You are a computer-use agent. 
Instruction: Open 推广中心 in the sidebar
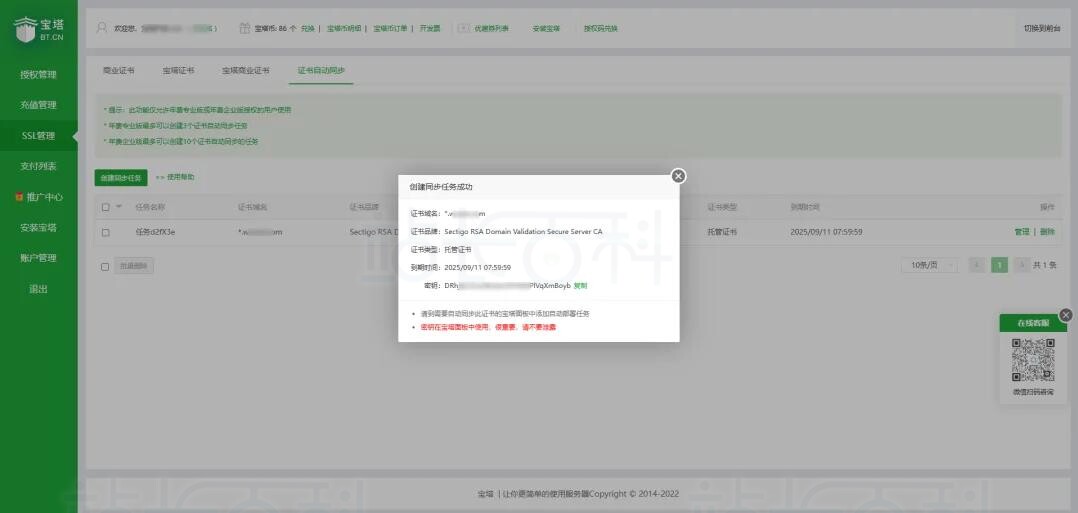pos(45,197)
